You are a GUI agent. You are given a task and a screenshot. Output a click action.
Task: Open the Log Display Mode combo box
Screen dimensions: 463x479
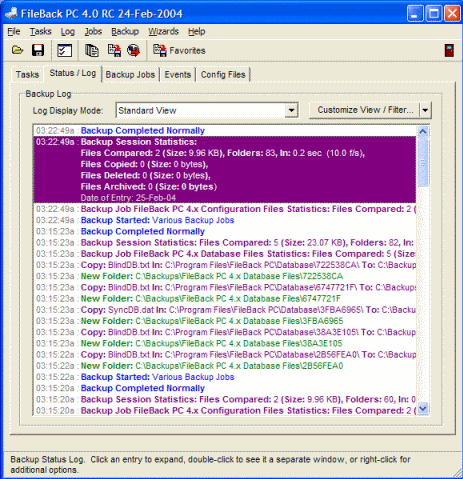[x=207, y=110]
